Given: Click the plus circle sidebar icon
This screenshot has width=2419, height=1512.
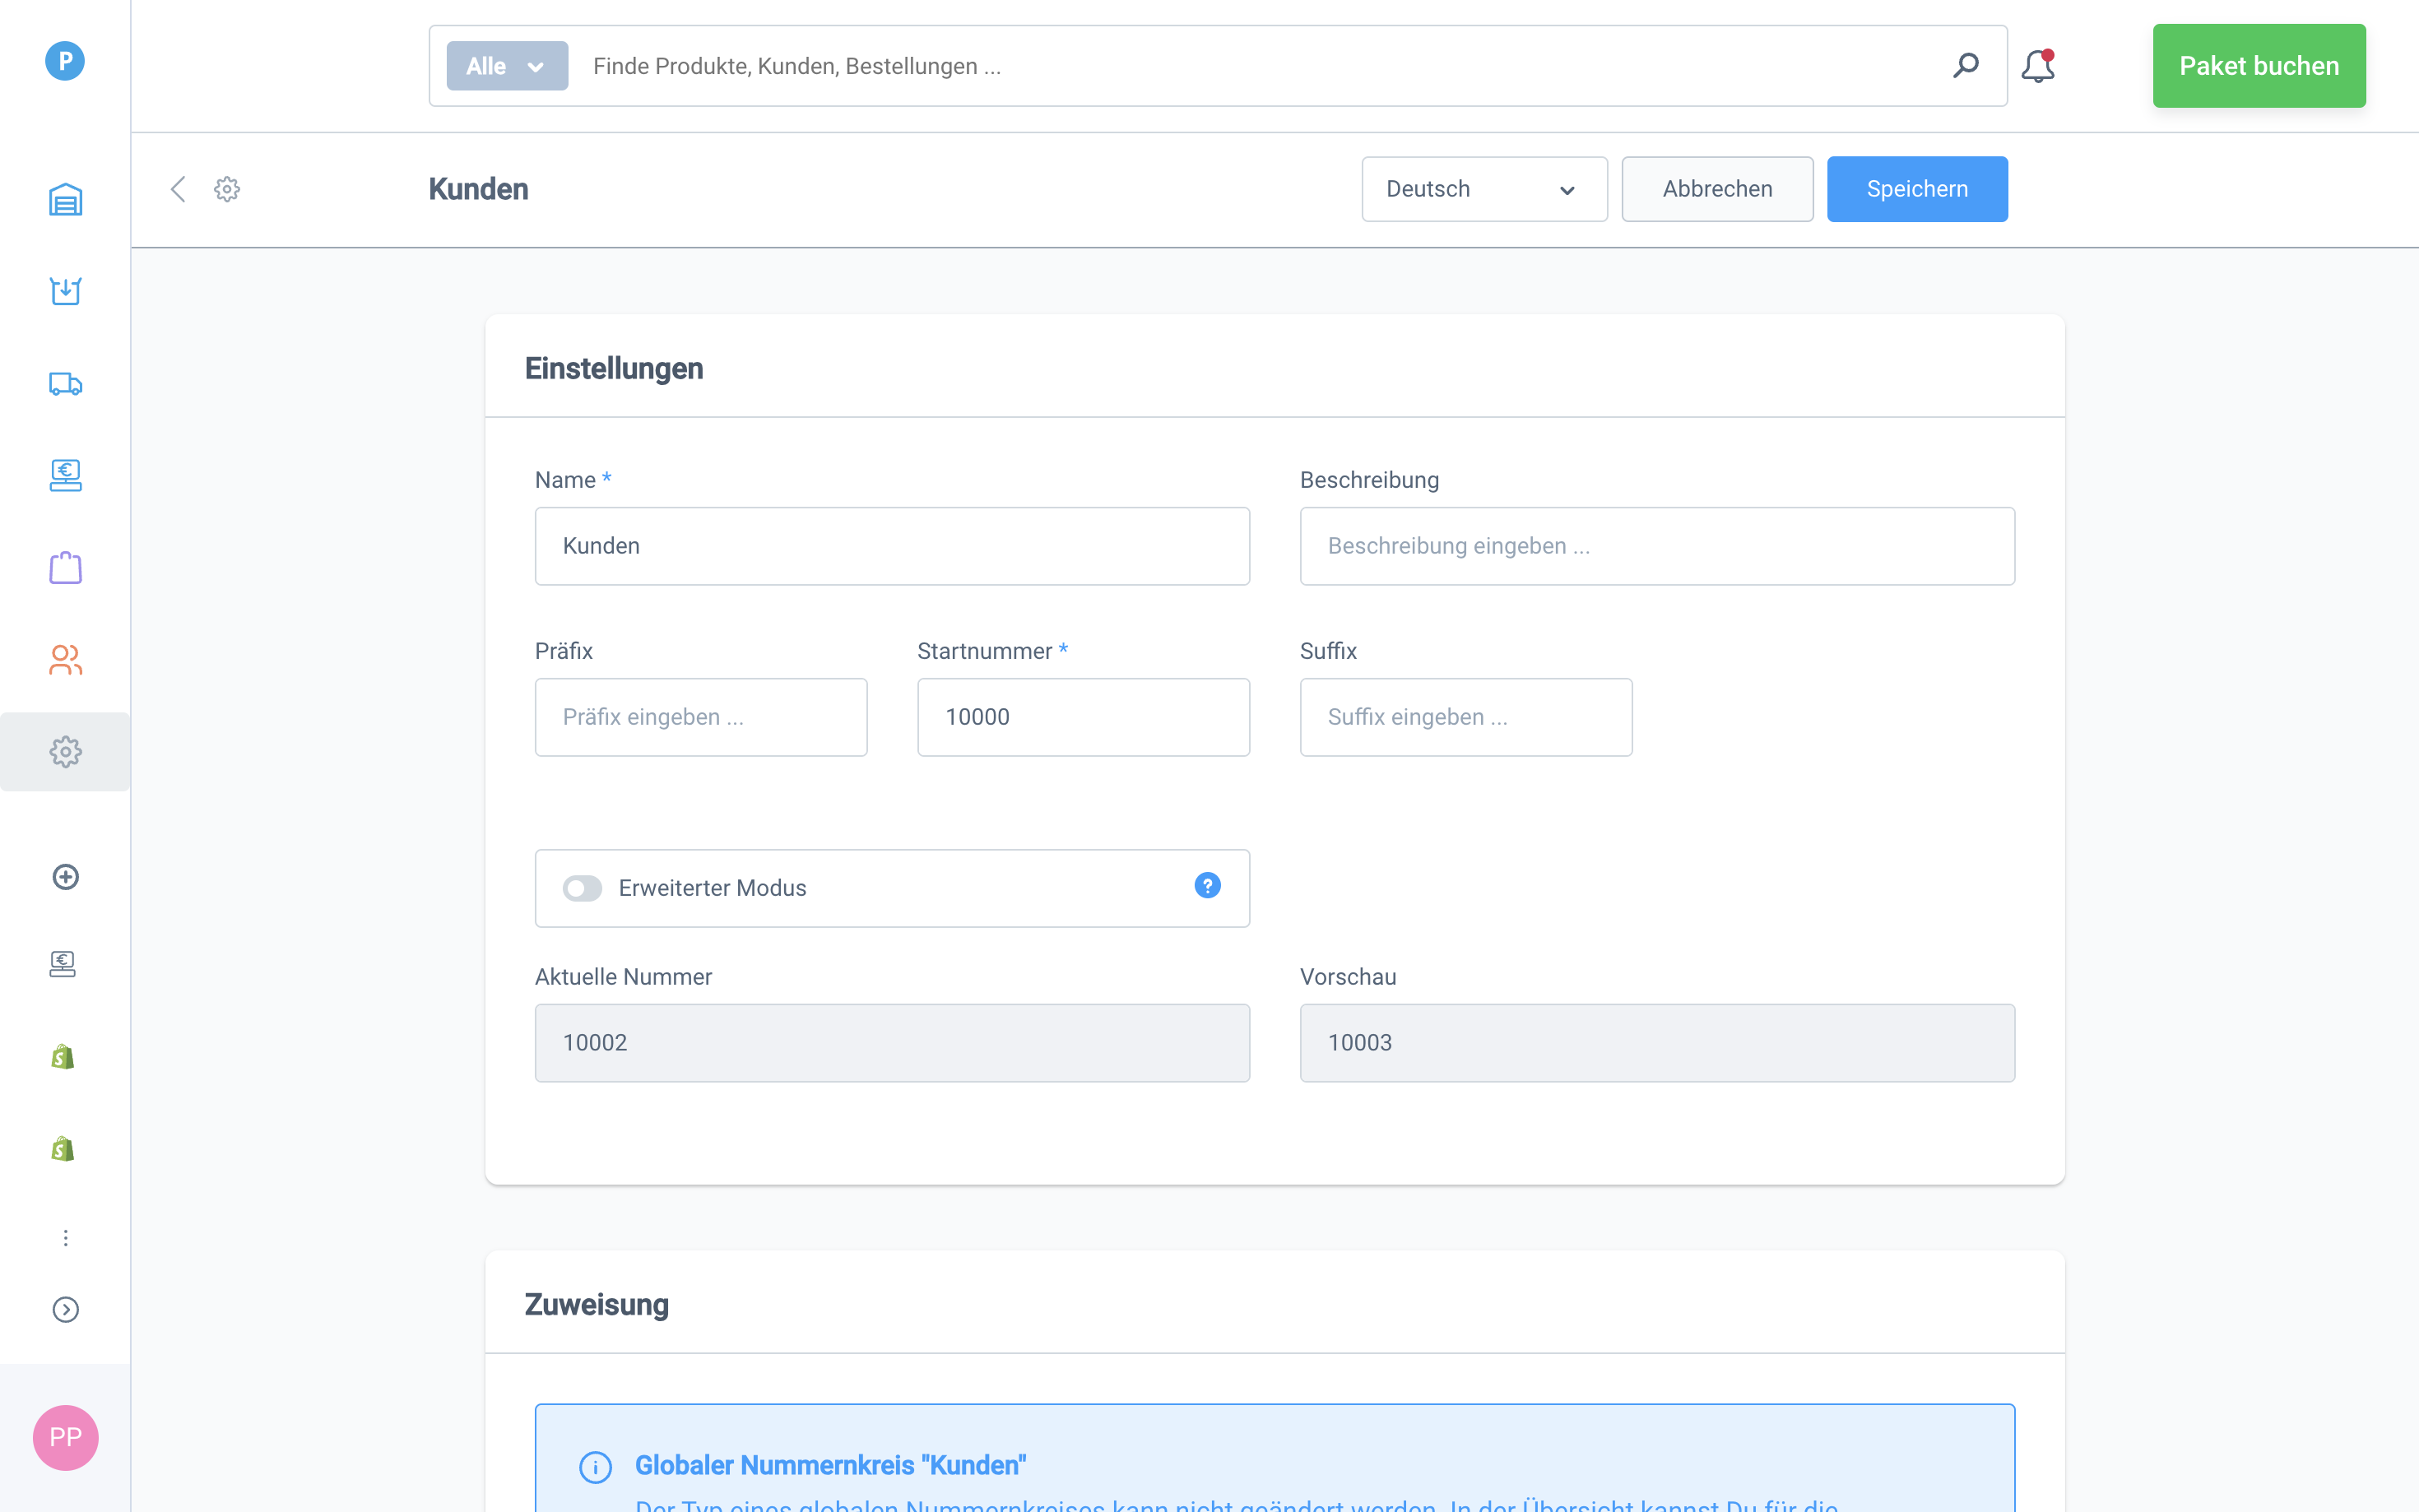Looking at the screenshot, I should pyautogui.click(x=65, y=877).
